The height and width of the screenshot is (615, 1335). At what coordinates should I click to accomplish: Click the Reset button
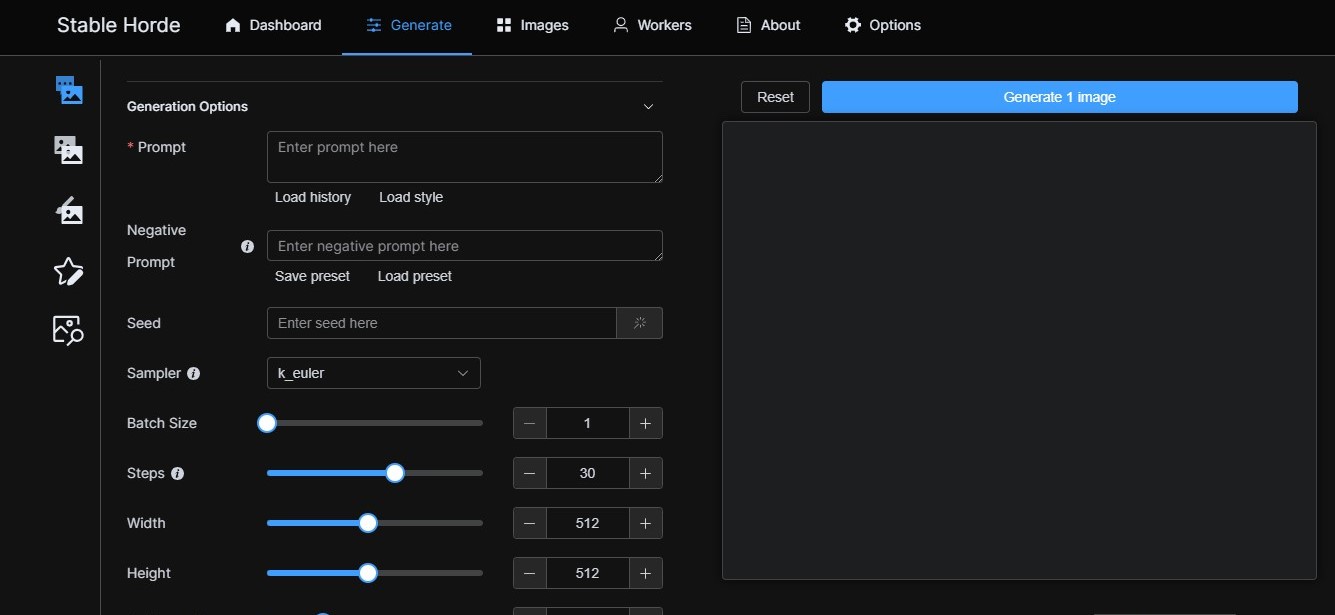click(x=774, y=96)
